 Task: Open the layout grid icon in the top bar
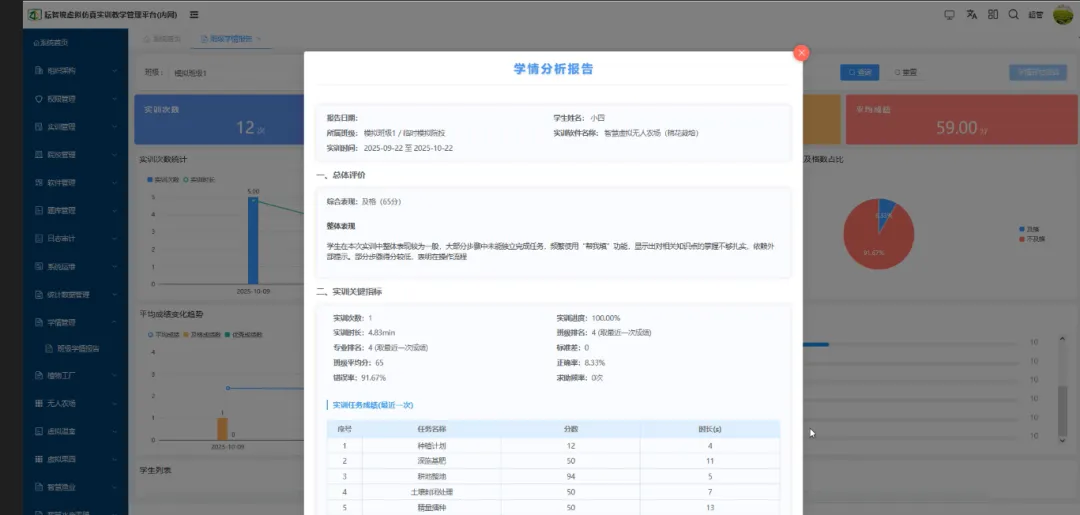(993, 14)
